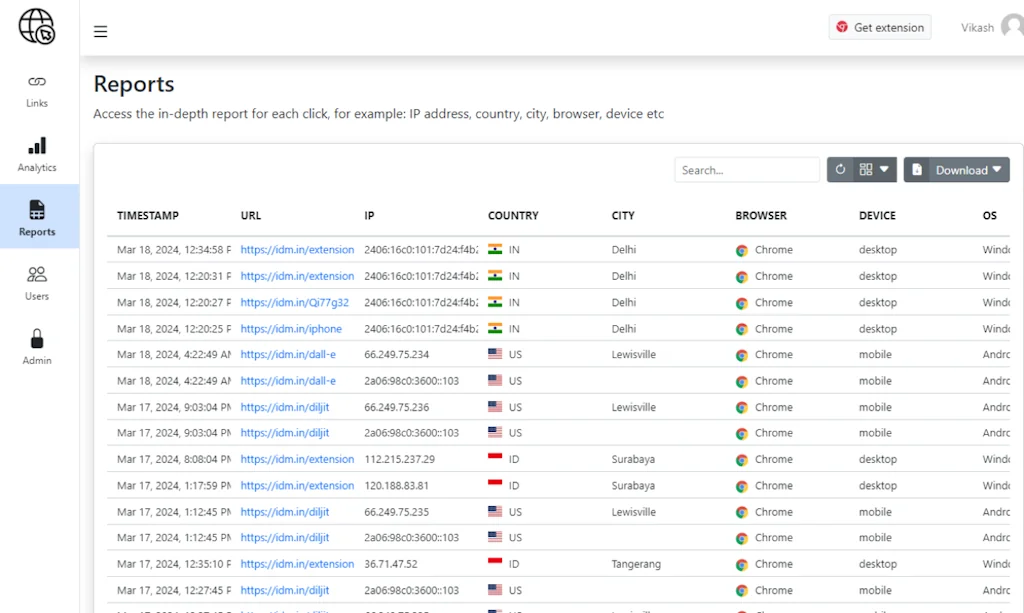Click the Search input field
The width and height of the screenshot is (1024, 613).
click(x=746, y=169)
